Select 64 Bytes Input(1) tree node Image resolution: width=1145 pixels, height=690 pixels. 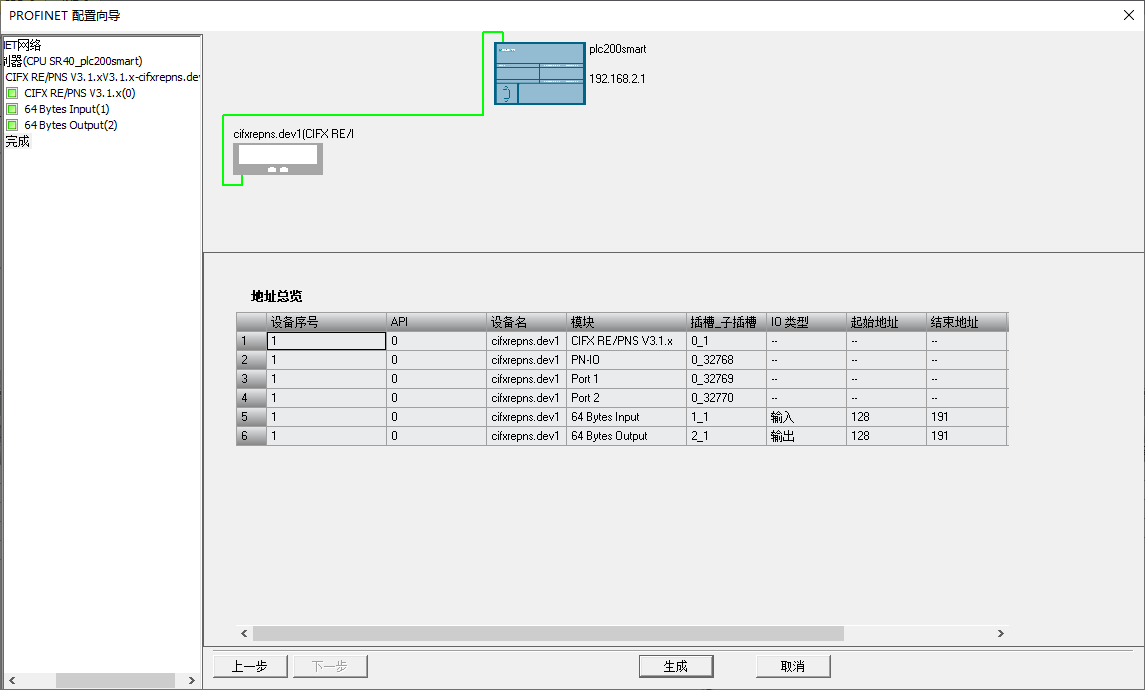(x=66, y=109)
